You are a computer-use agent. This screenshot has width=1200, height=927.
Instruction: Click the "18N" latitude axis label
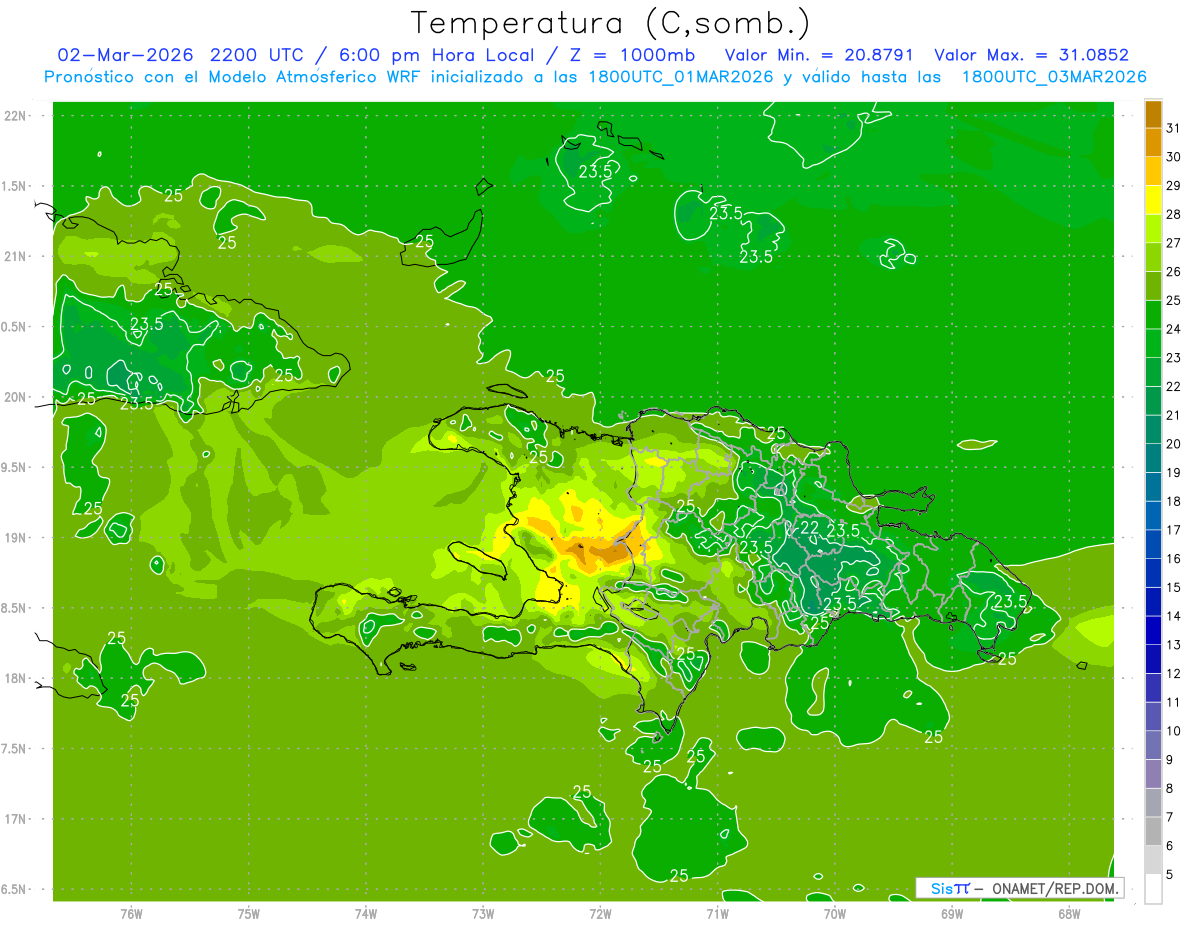(x=15, y=678)
